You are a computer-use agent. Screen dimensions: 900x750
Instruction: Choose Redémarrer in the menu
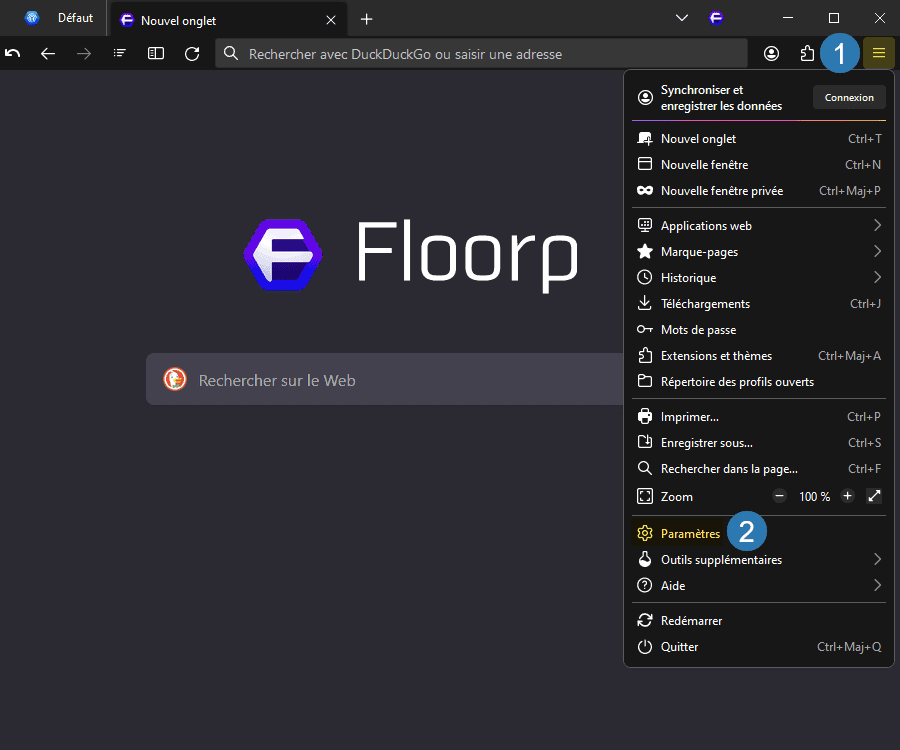[x=759, y=621]
